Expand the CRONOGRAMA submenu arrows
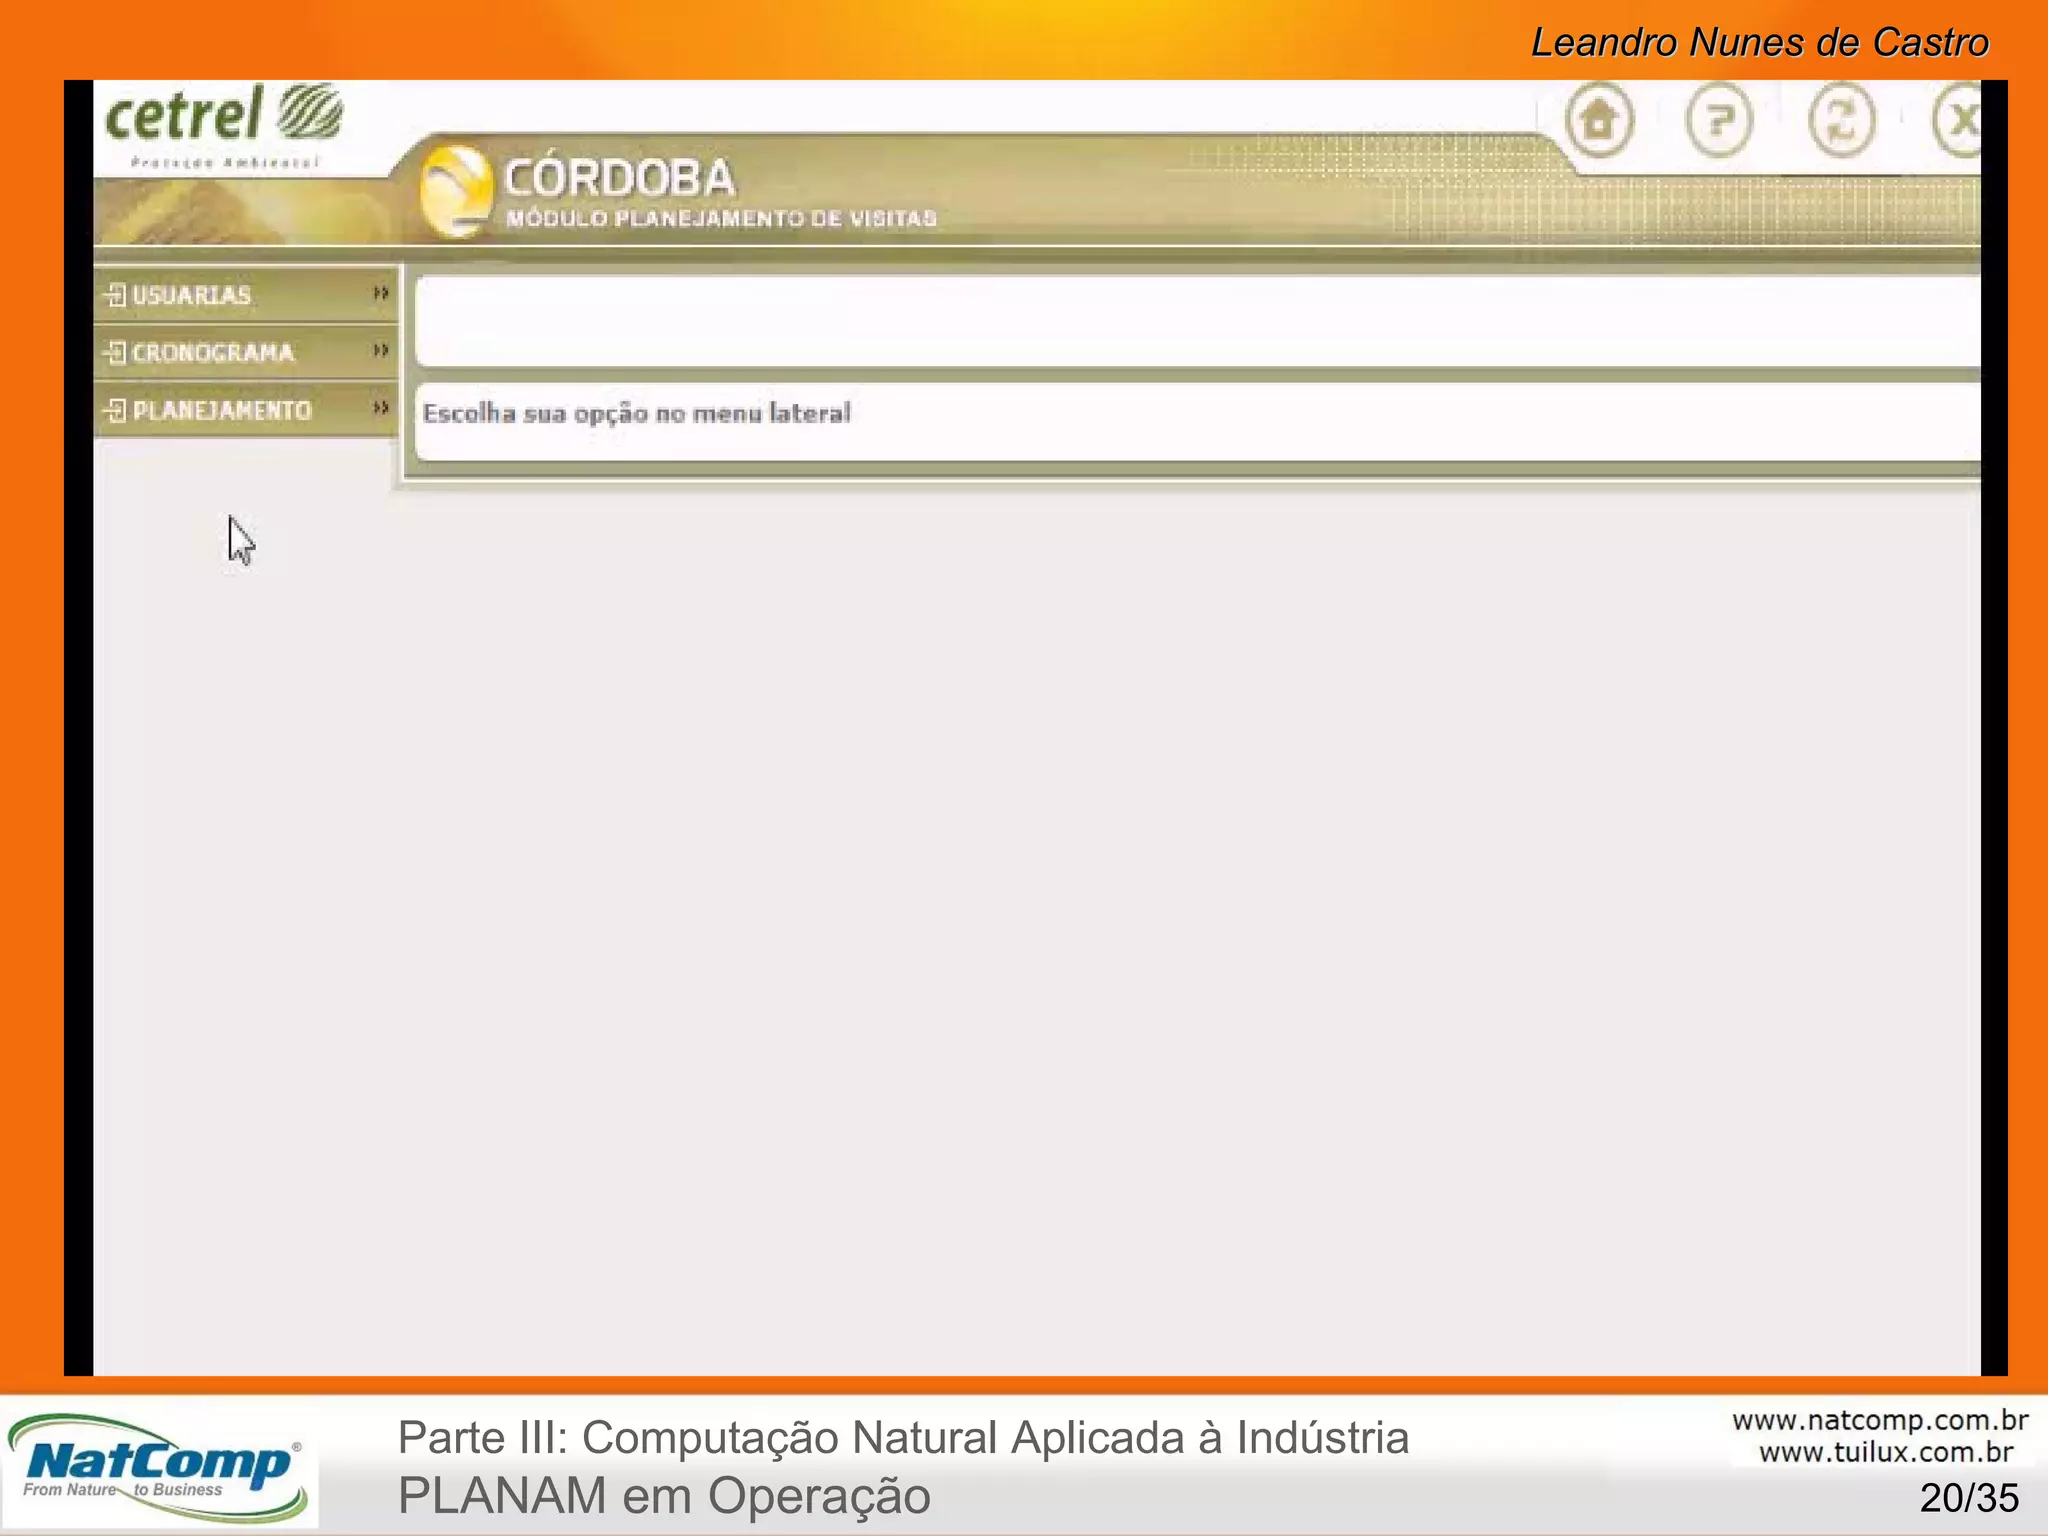 point(380,350)
